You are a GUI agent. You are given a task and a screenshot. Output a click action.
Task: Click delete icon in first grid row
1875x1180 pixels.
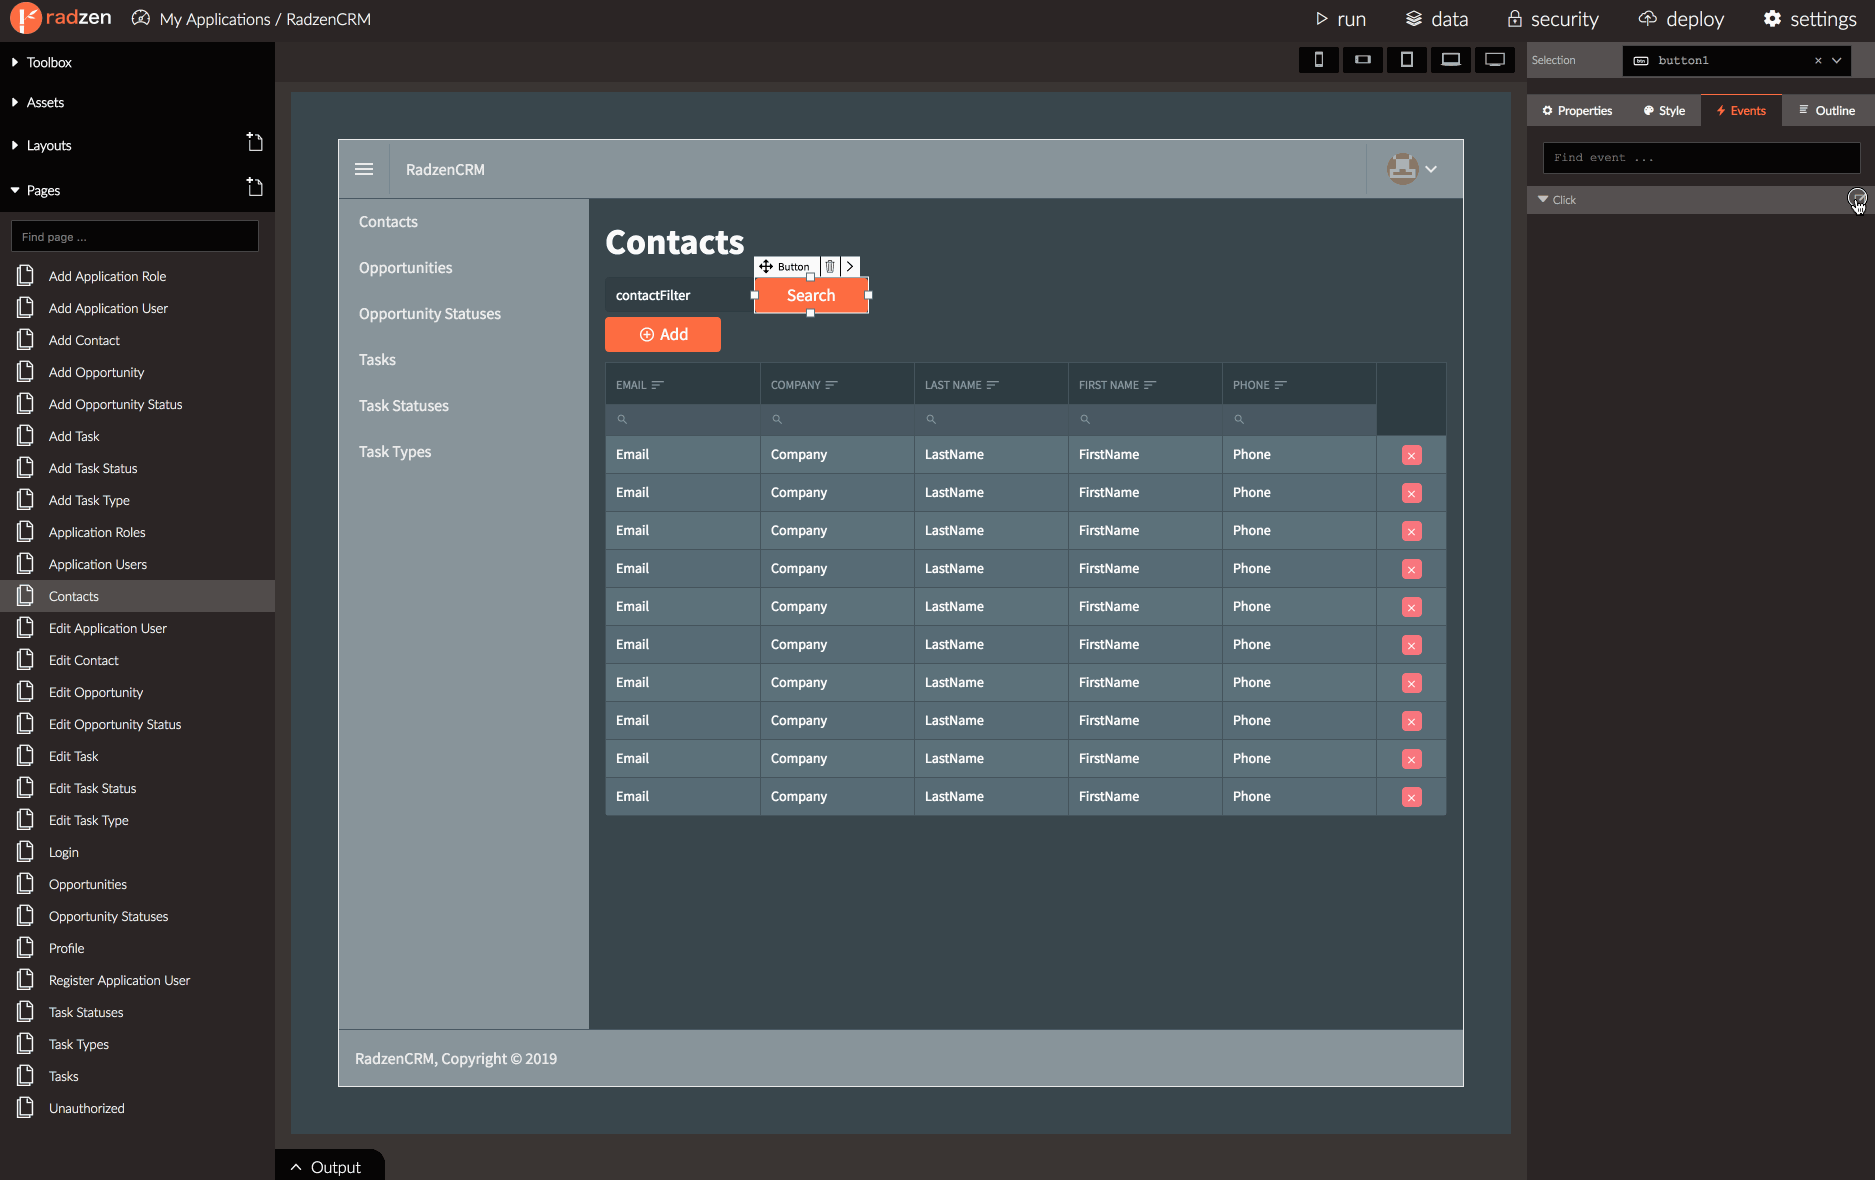1411,455
